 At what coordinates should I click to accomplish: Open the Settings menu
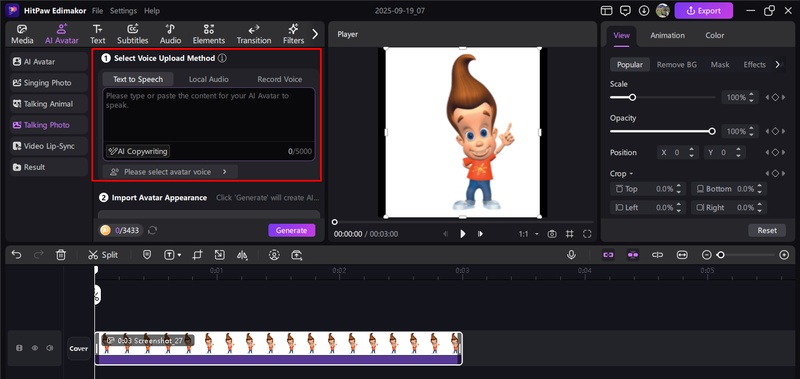123,11
